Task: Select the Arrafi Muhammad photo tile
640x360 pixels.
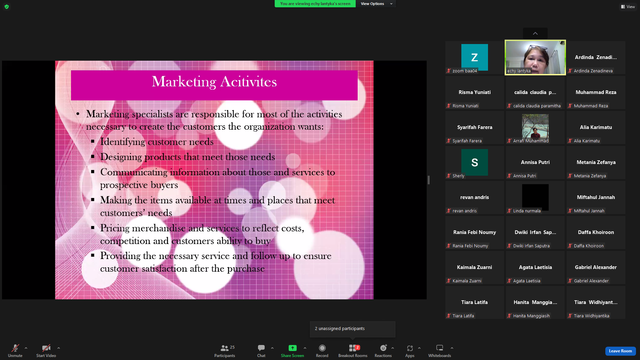Action: [x=535, y=128]
